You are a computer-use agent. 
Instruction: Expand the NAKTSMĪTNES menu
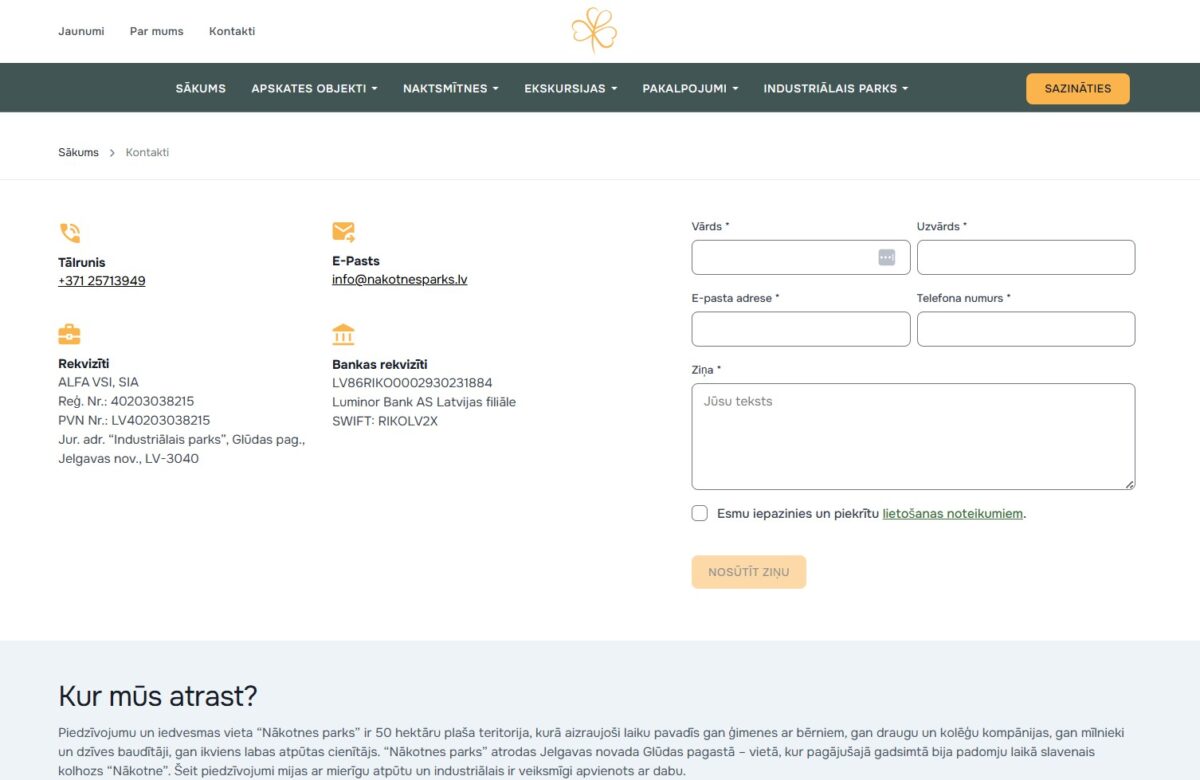point(450,88)
